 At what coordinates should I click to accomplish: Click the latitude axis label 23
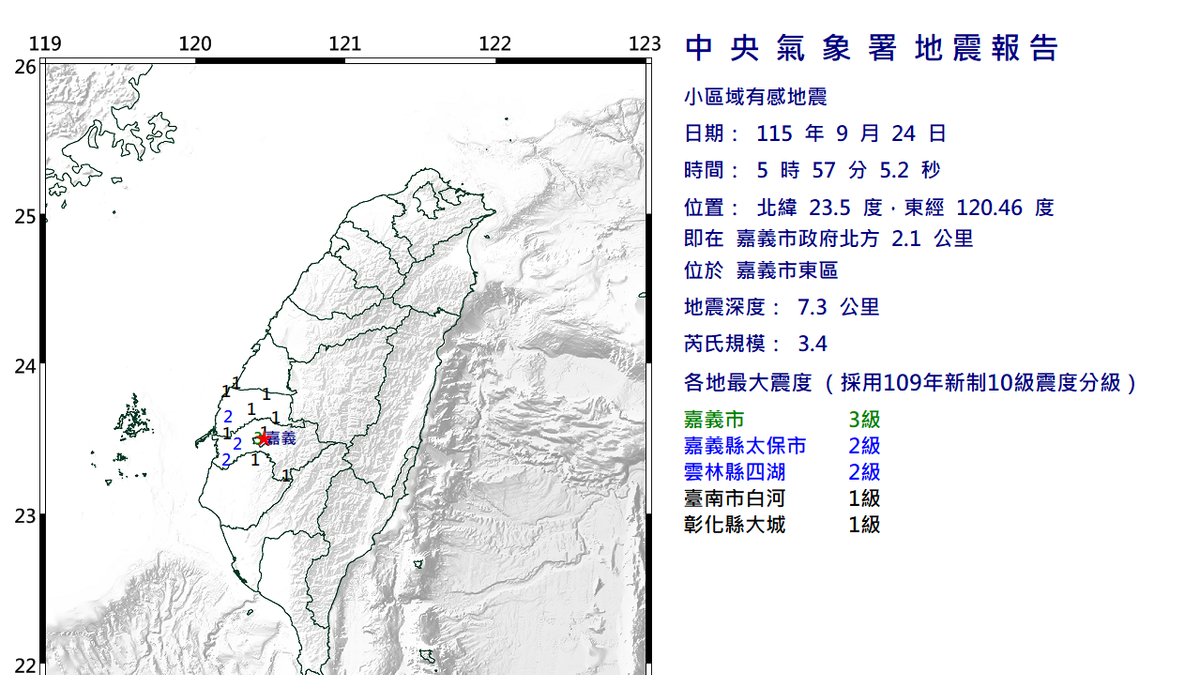point(26,516)
